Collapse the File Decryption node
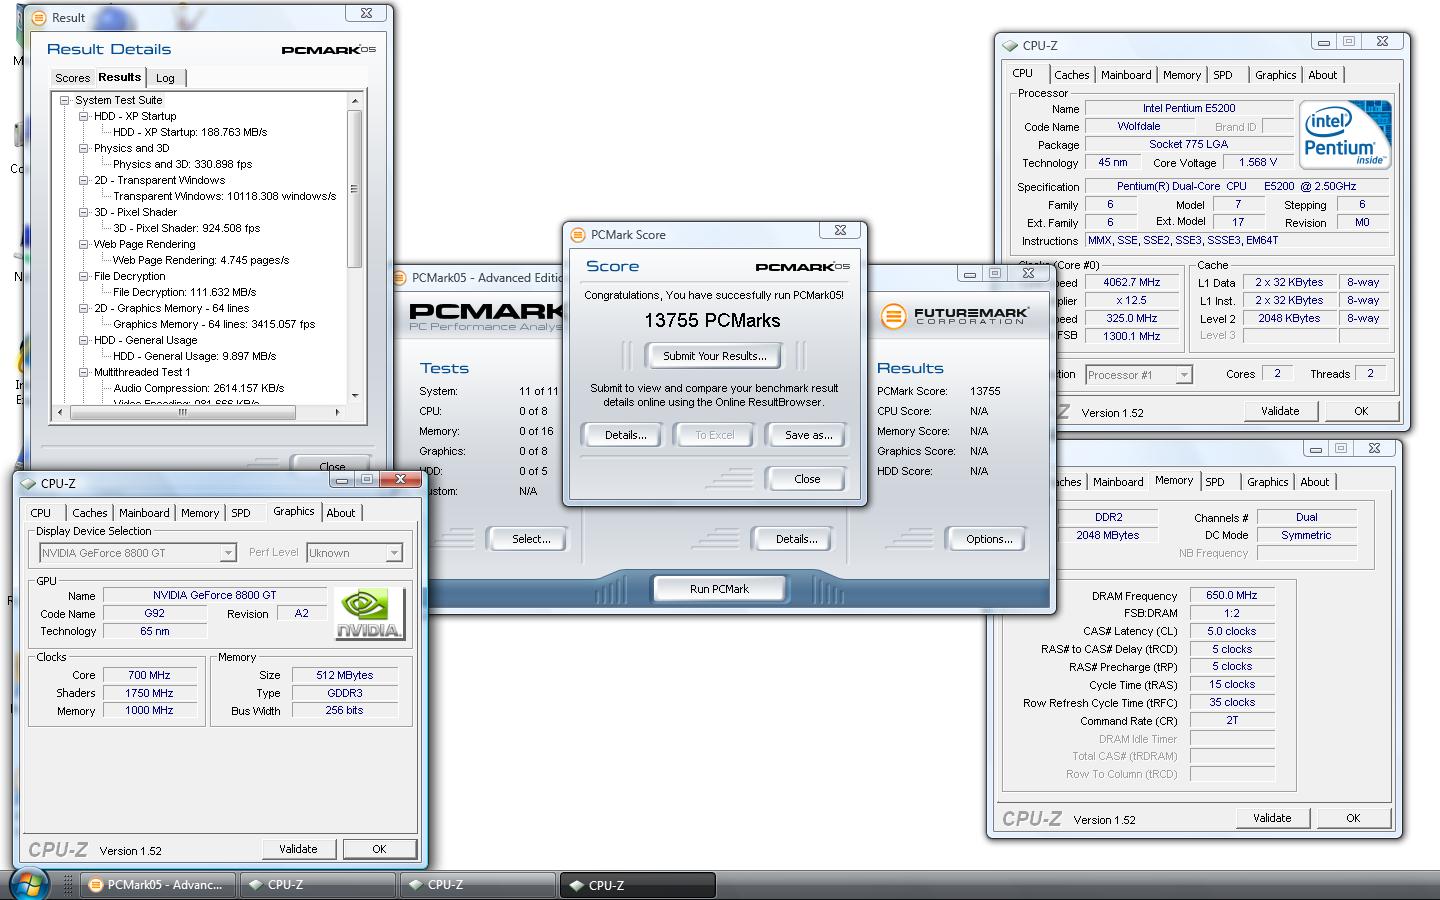This screenshot has height=900, width=1440. pyautogui.click(x=84, y=276)
